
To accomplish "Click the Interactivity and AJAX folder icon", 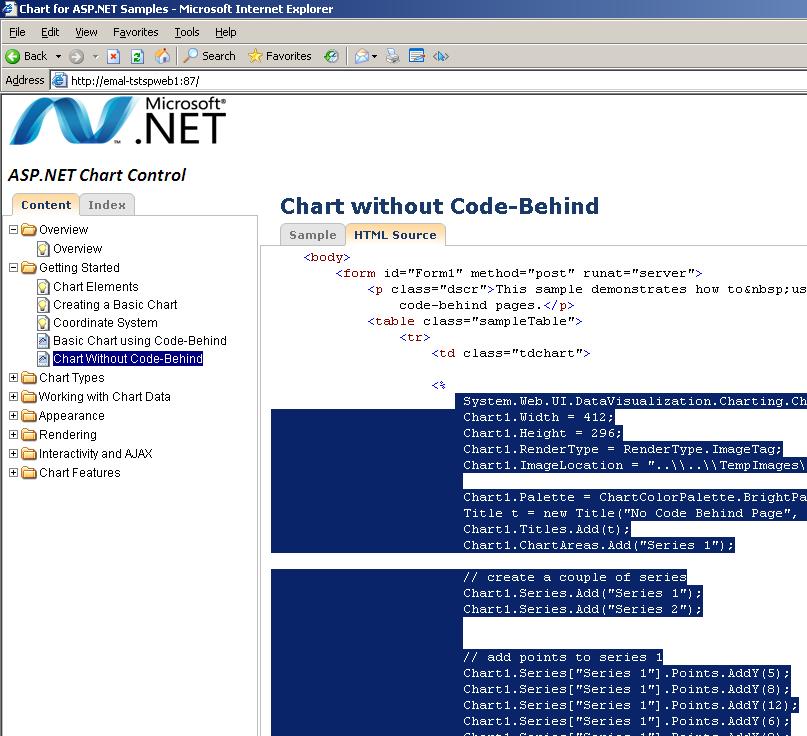I will (29, 454).
